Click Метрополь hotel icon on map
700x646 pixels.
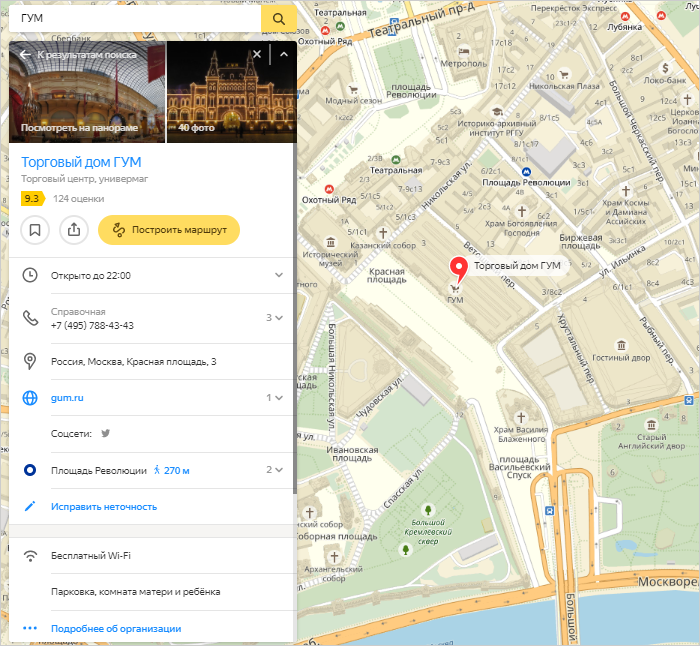click(x=464, y=51)
